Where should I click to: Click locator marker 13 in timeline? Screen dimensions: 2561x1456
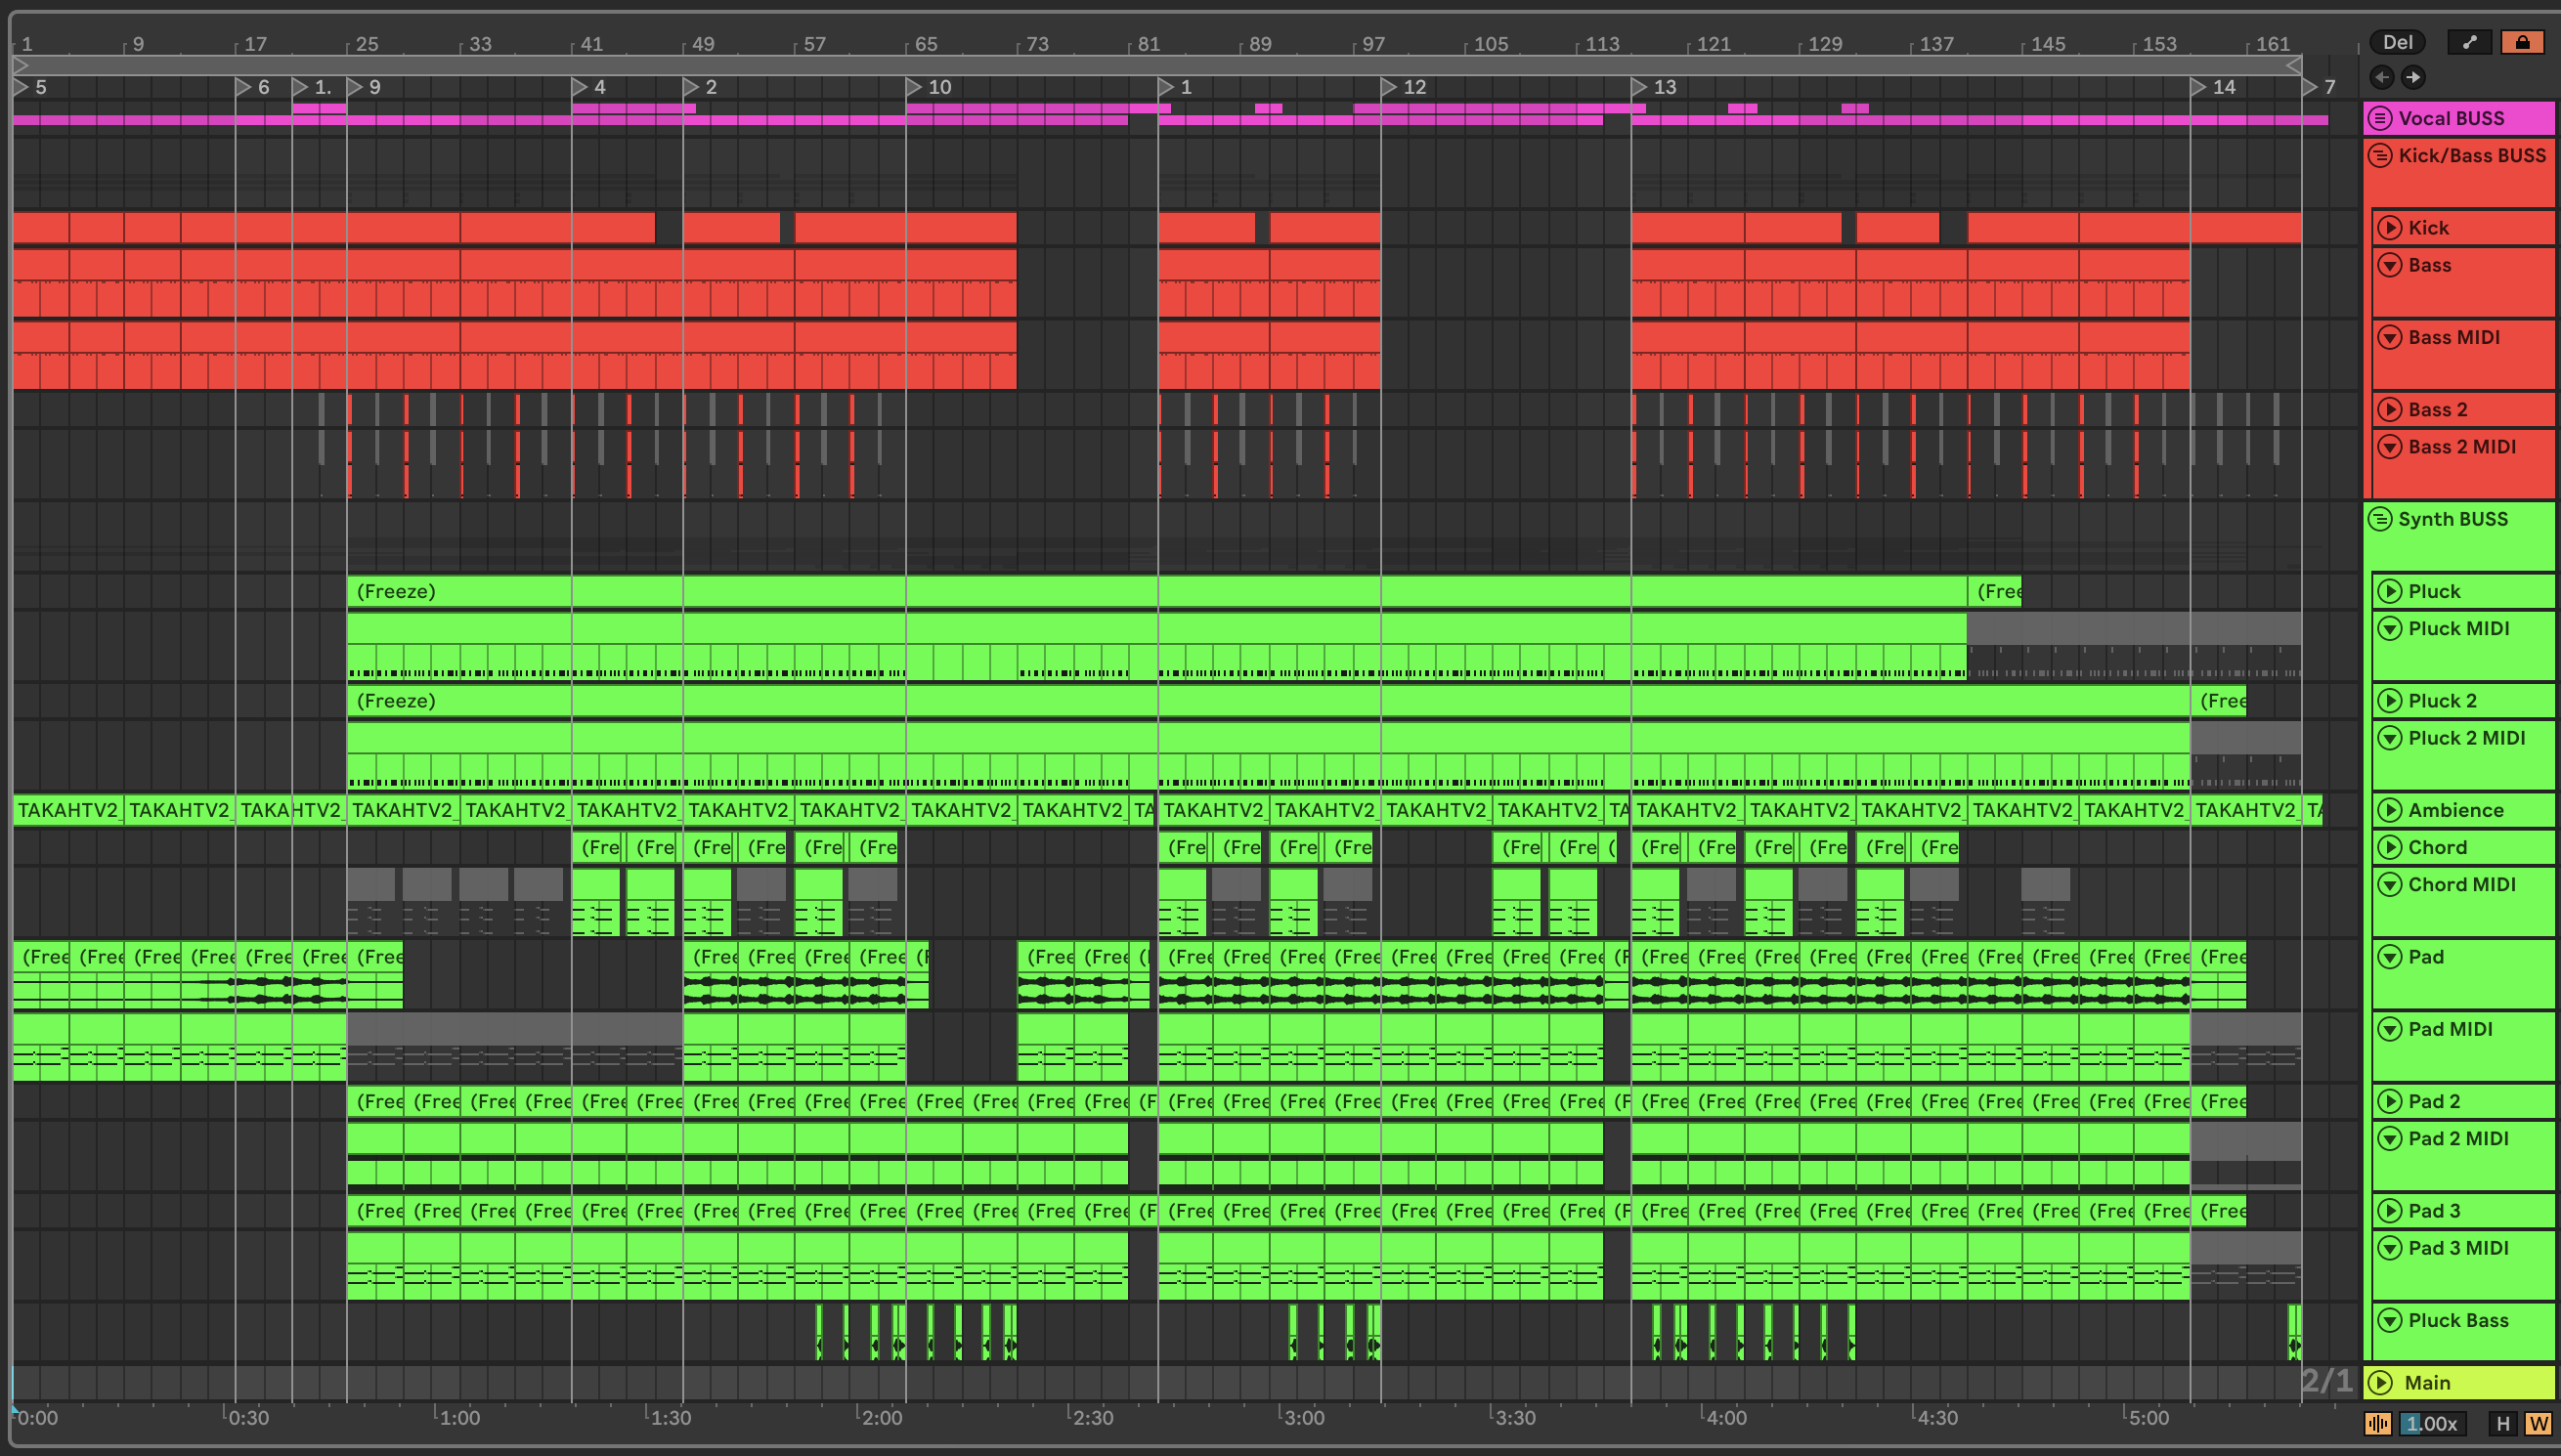pyautogui.click(x=1640, y=87)
